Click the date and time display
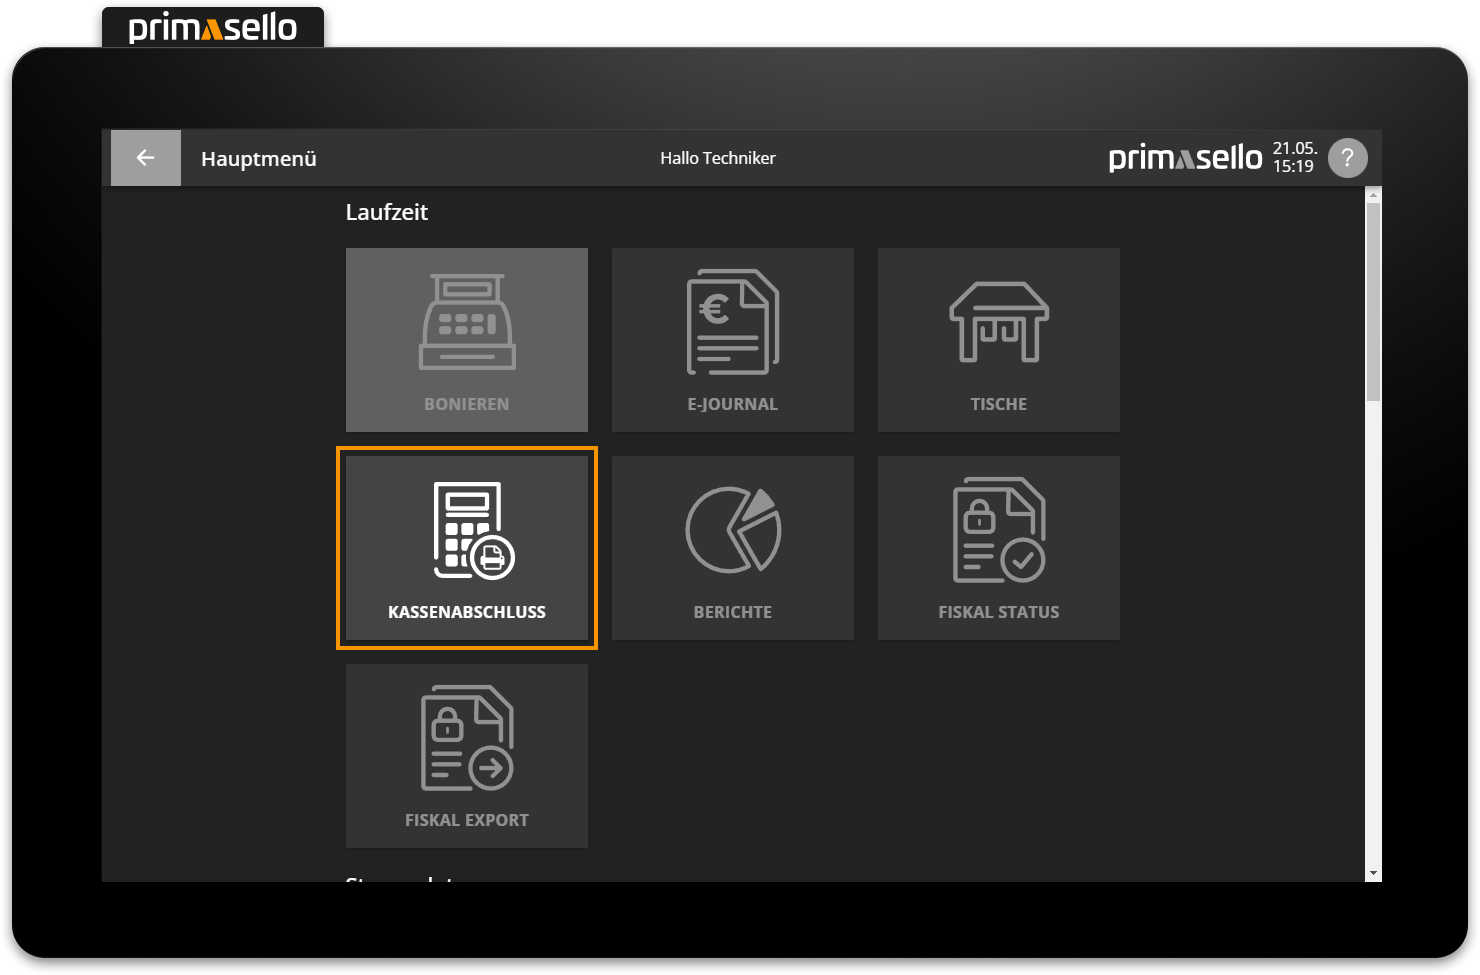 click(1294, 158)
